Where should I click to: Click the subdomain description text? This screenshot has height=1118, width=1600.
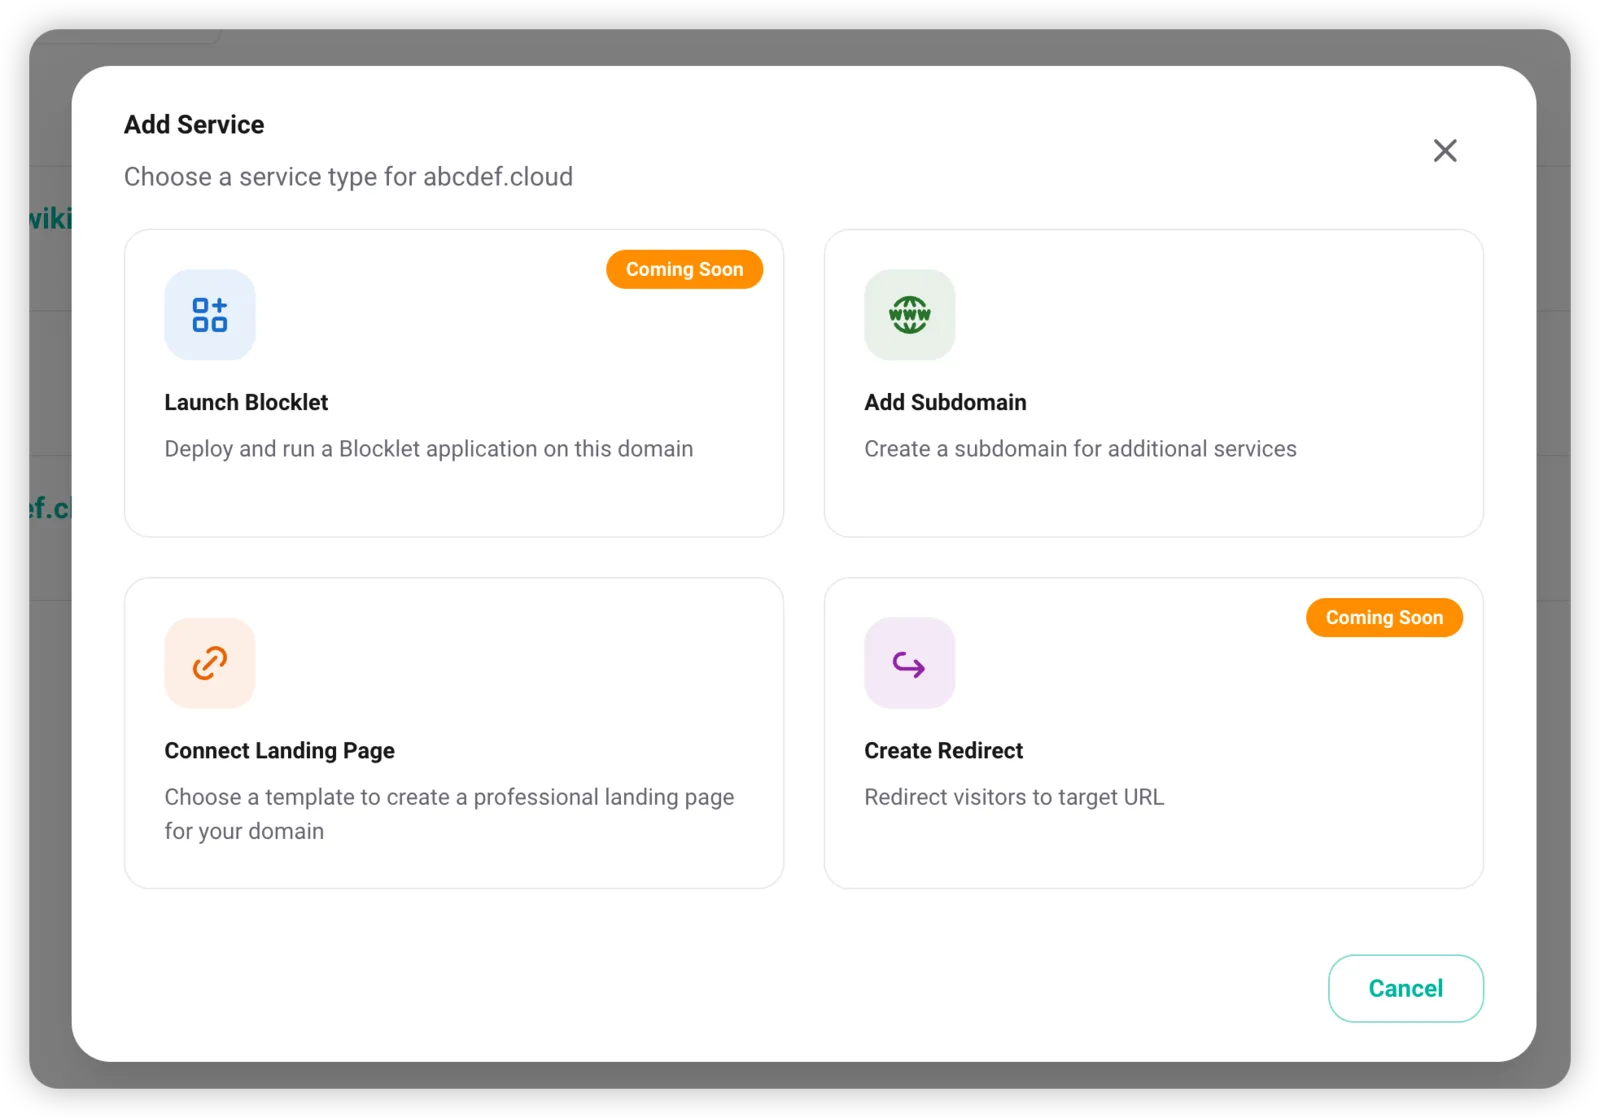[x=1081, y=449]
